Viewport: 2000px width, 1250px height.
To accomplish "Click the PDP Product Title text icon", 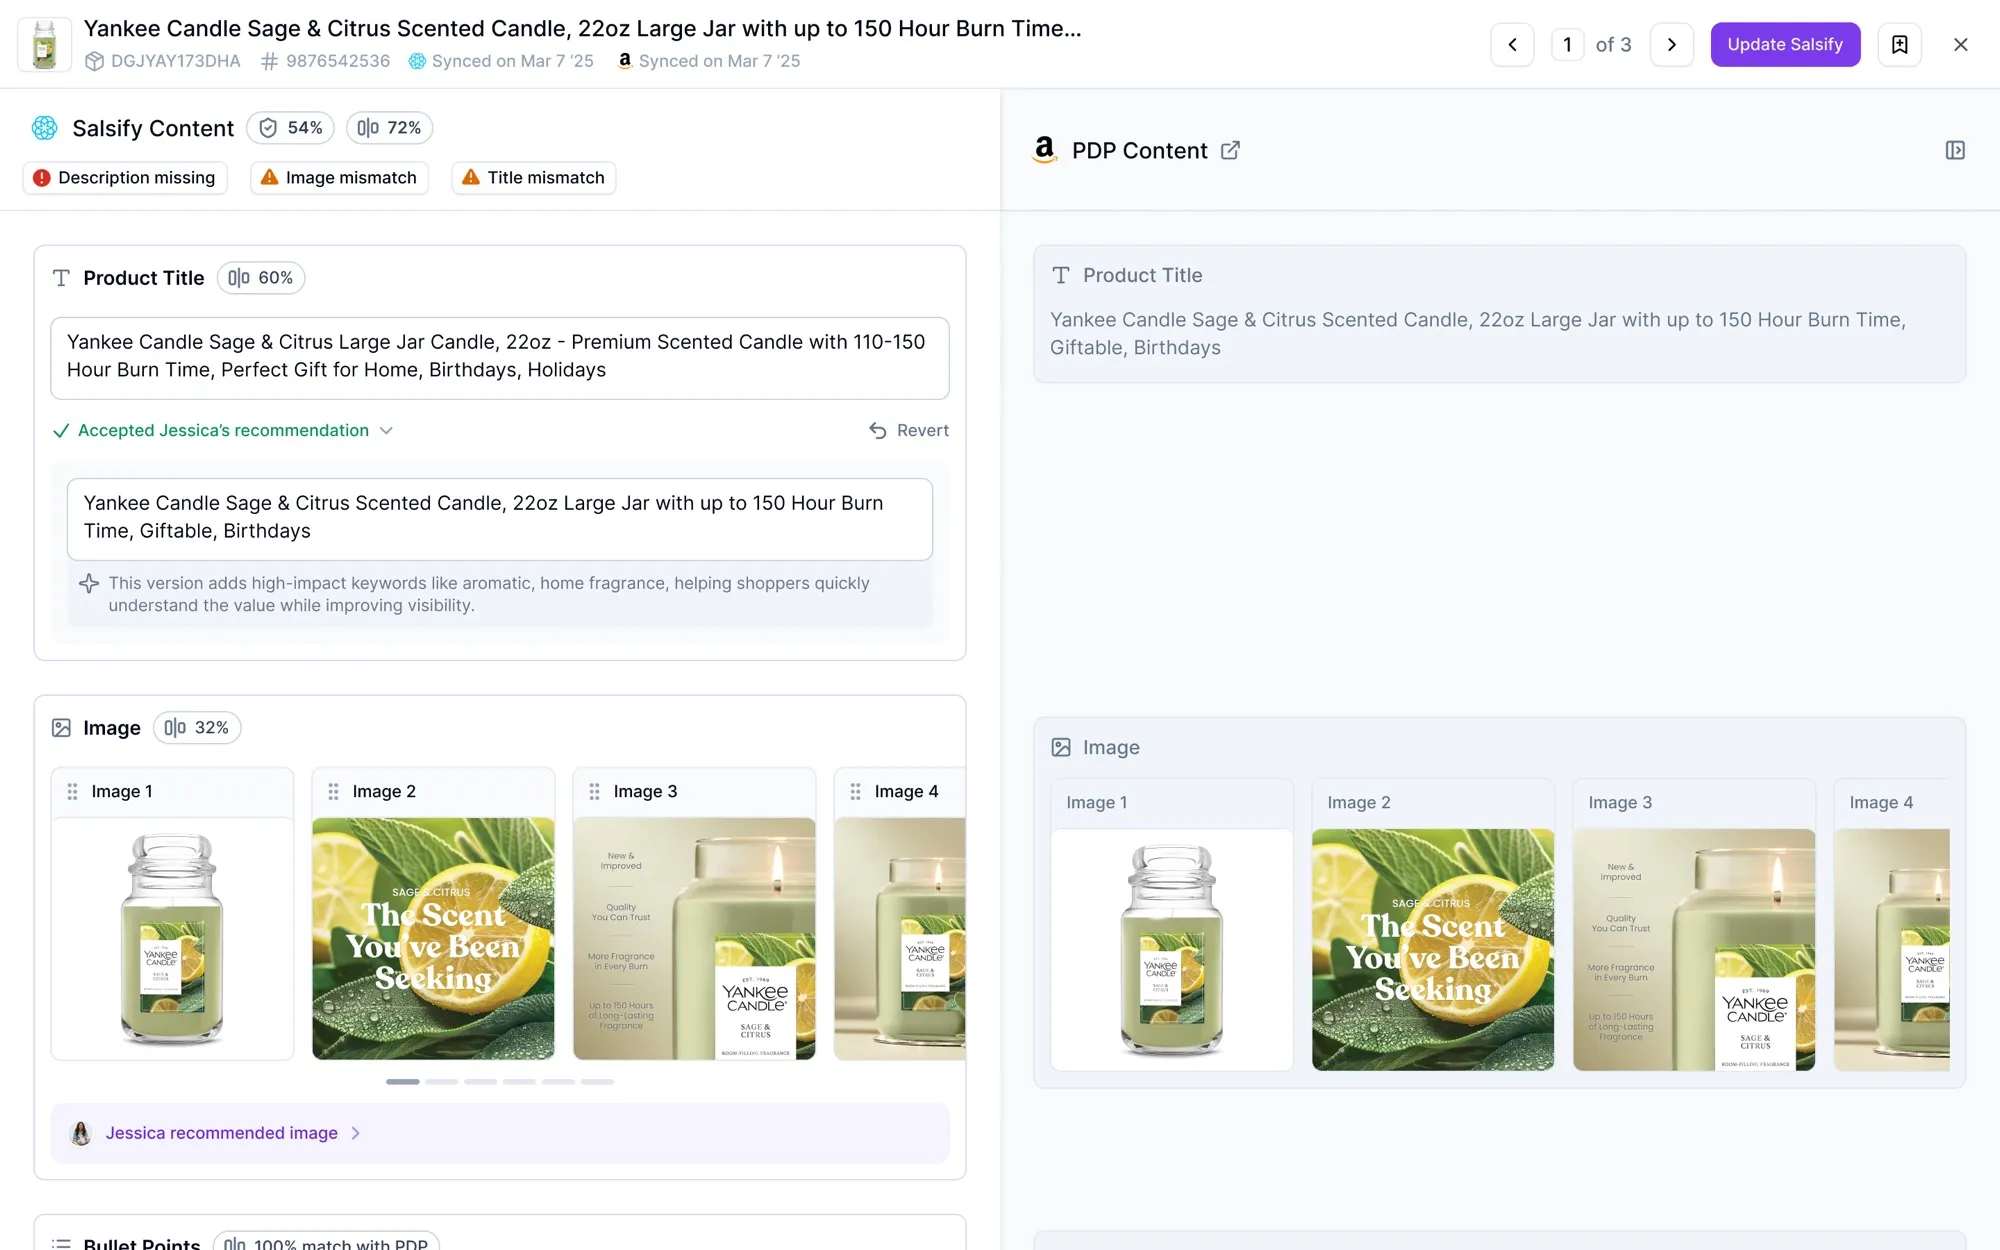I will point(1061,275).
